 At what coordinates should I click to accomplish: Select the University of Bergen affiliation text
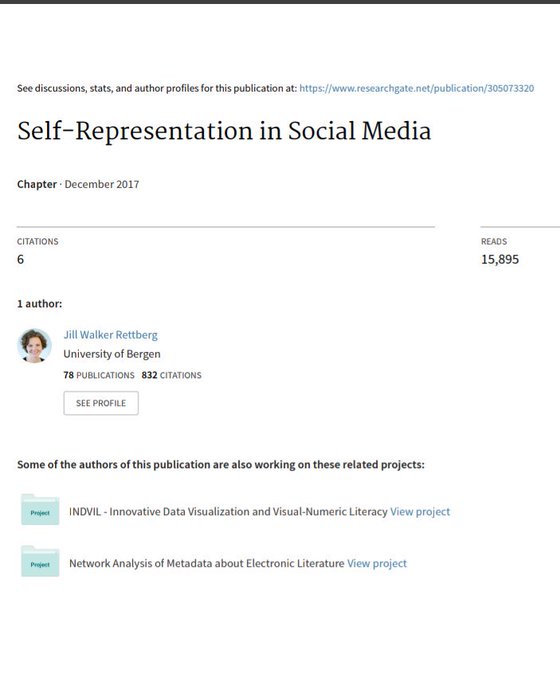point(112,354)
